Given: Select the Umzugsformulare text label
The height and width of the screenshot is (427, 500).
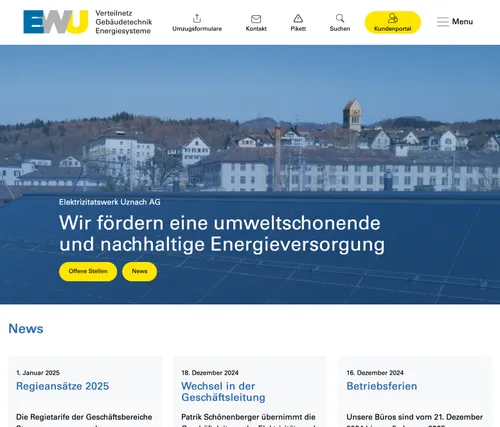Looking at the screenshot, I should (197, 29).
